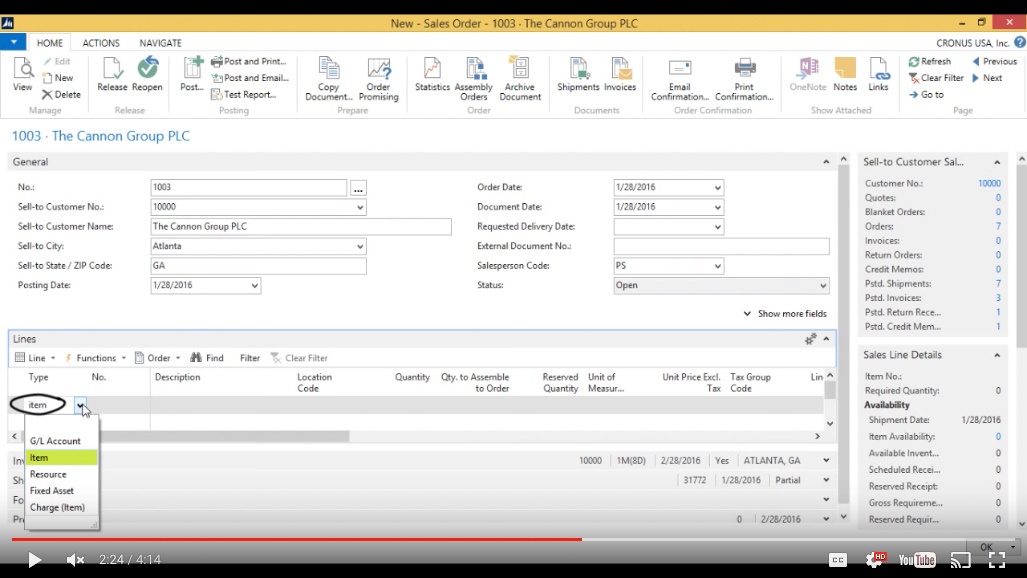
Task: Open Order Promising
Action: [x=379, y=79]
